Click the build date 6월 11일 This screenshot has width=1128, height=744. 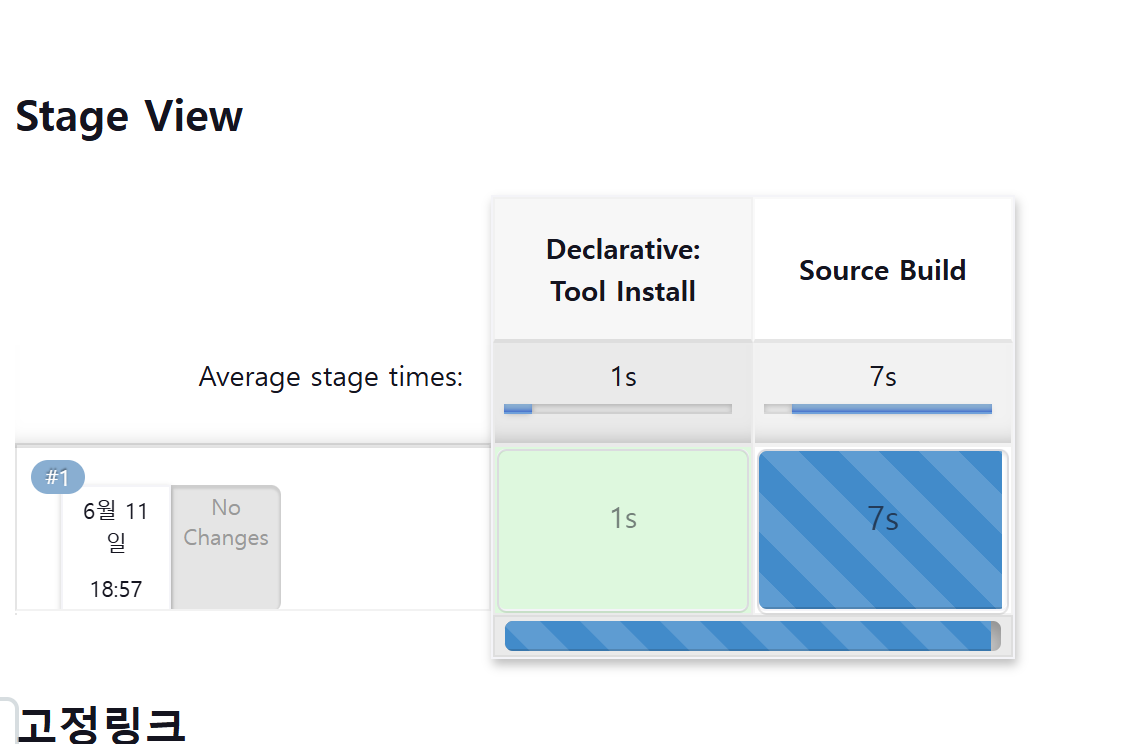point(115,526)
